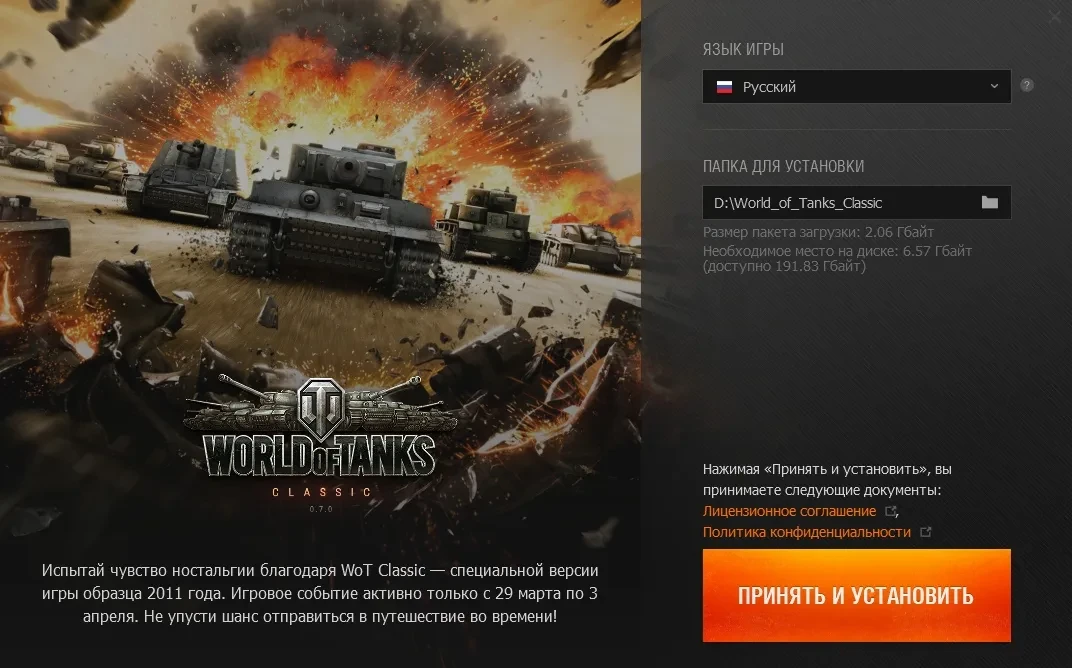Click external-link icon beside Политика конфиденциальности
1072x668 pixels.
click(926, 531)
